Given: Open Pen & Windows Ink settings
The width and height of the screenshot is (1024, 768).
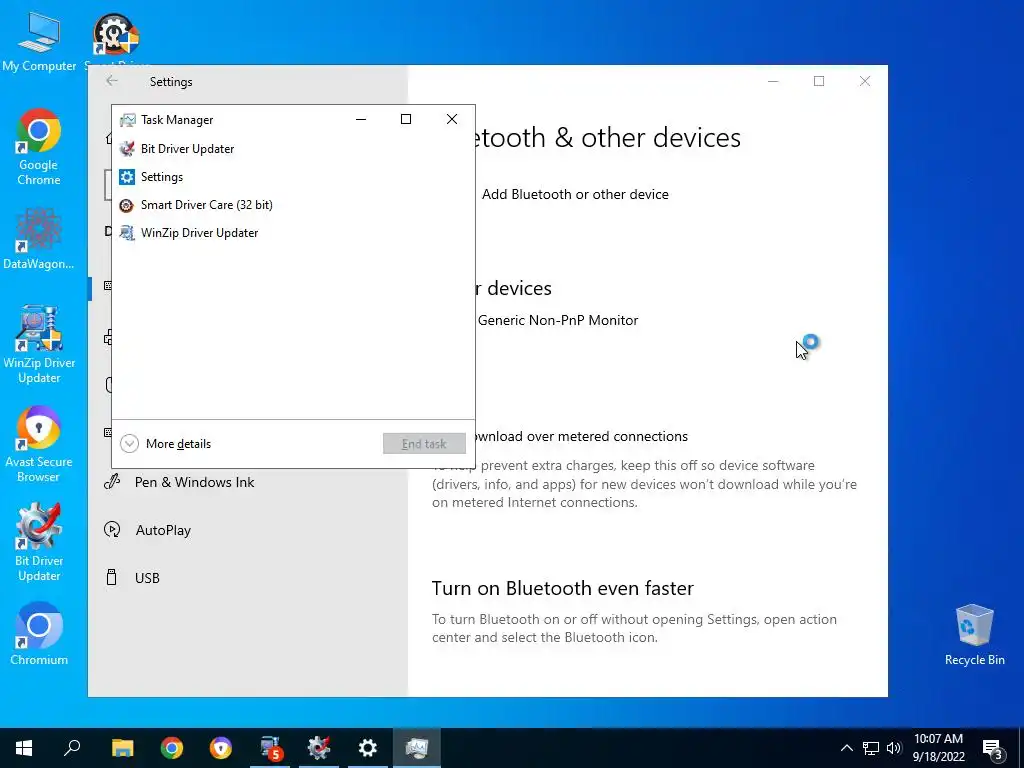Looking at the screenshot, I should pyautogui.click(x=195, y=483).
